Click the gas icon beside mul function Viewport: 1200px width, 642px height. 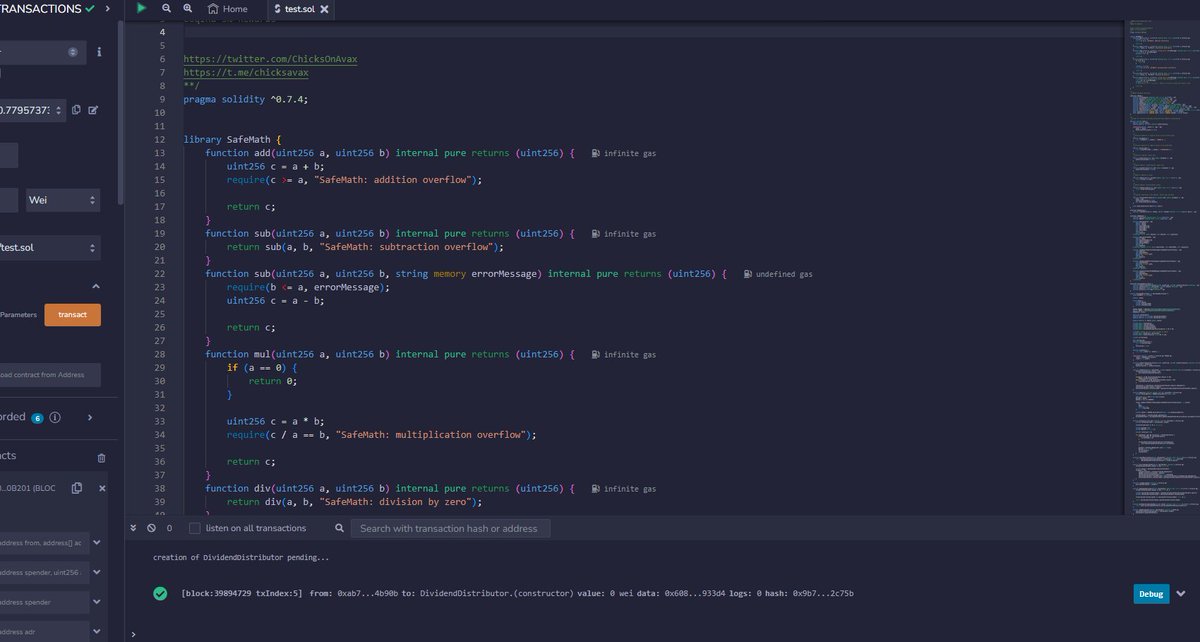point(596,354)
